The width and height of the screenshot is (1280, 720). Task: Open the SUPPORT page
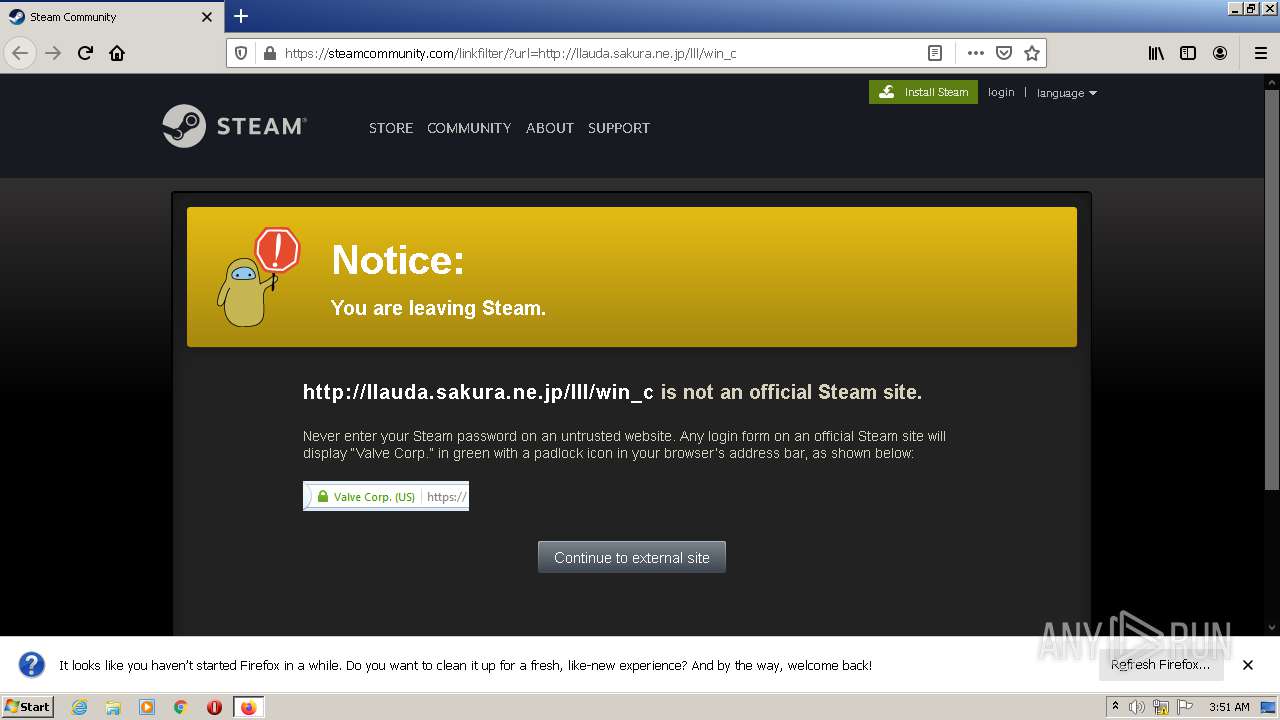(619, 128)
